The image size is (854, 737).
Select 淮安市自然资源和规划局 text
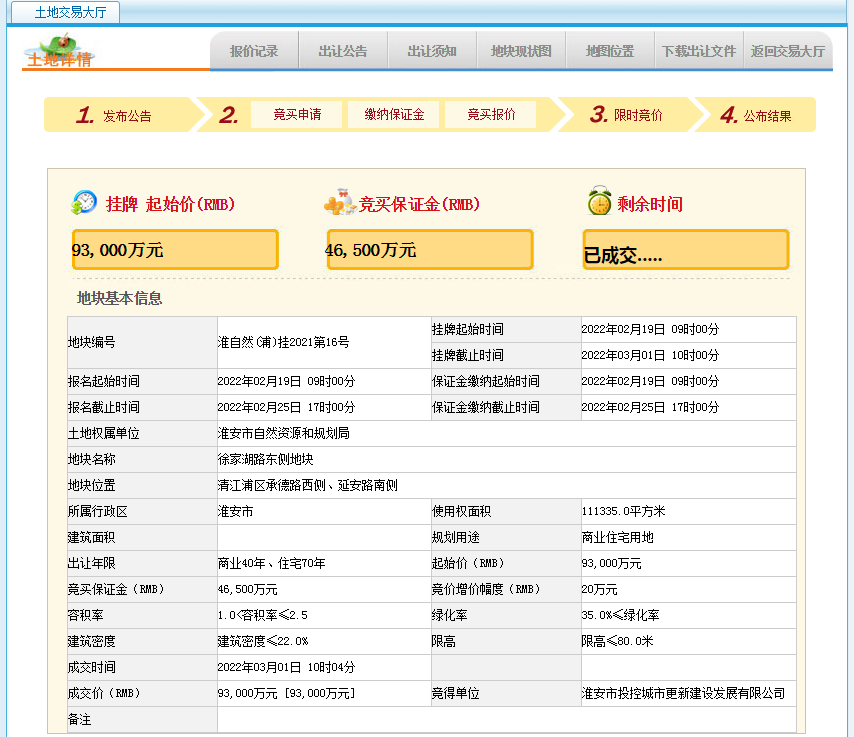[x=283, y=433]
